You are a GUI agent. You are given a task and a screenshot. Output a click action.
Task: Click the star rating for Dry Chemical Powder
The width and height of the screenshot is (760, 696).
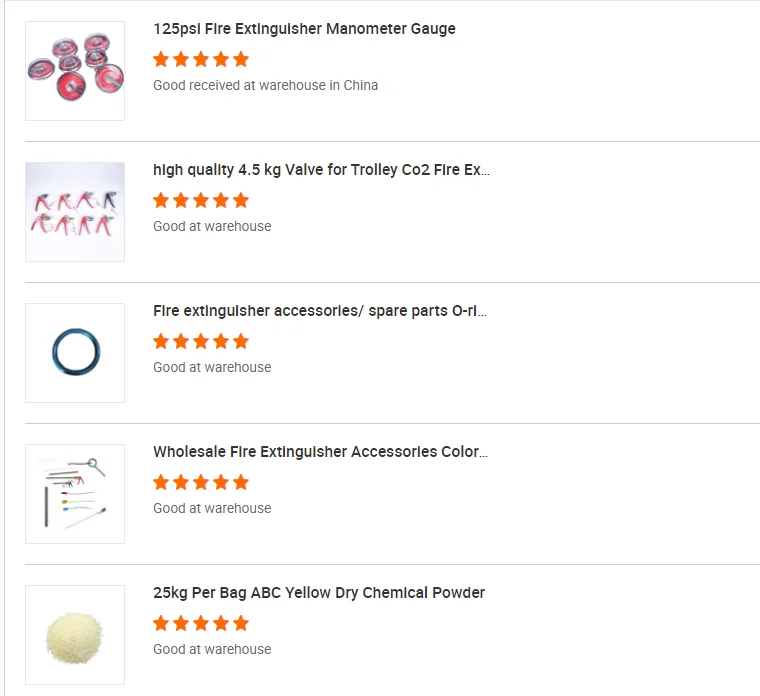201,623
